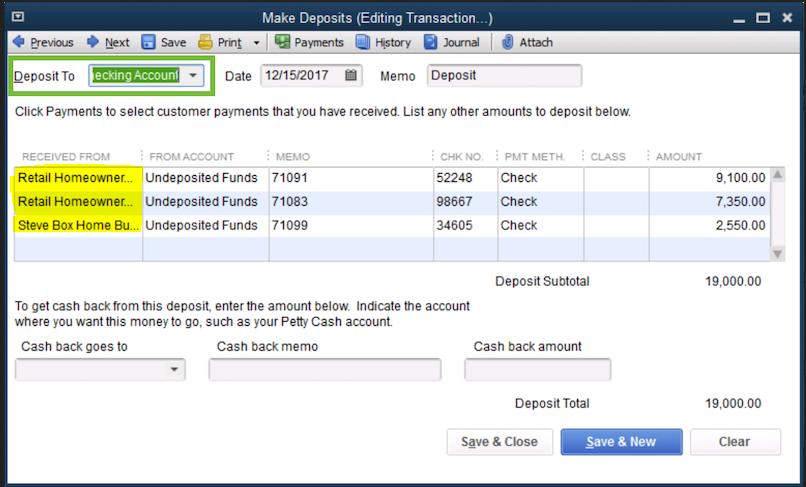Click the Save floppy disk icon
Image resolution: width=806 pixels, height=487 pixels.
click(148, 42)
